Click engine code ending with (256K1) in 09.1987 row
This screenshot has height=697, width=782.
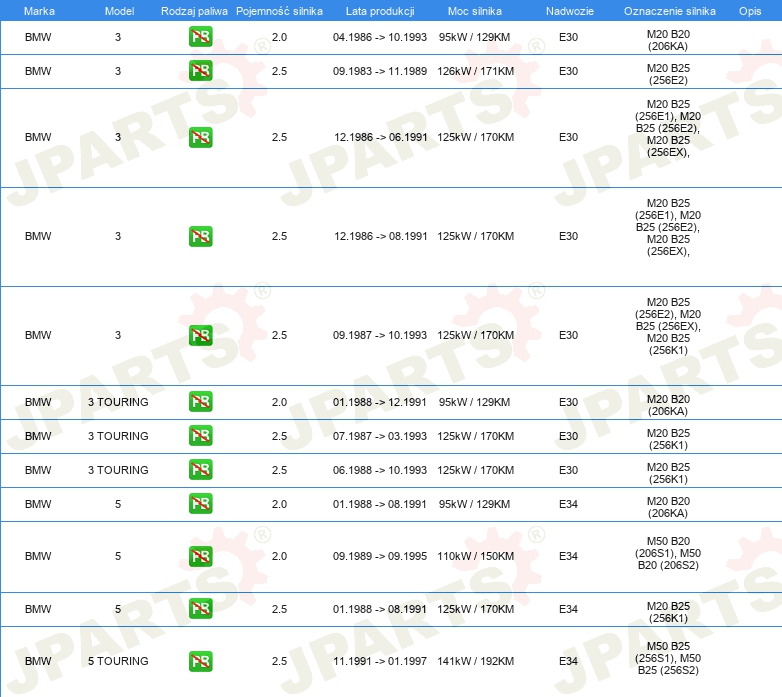(x=668, y=326)
